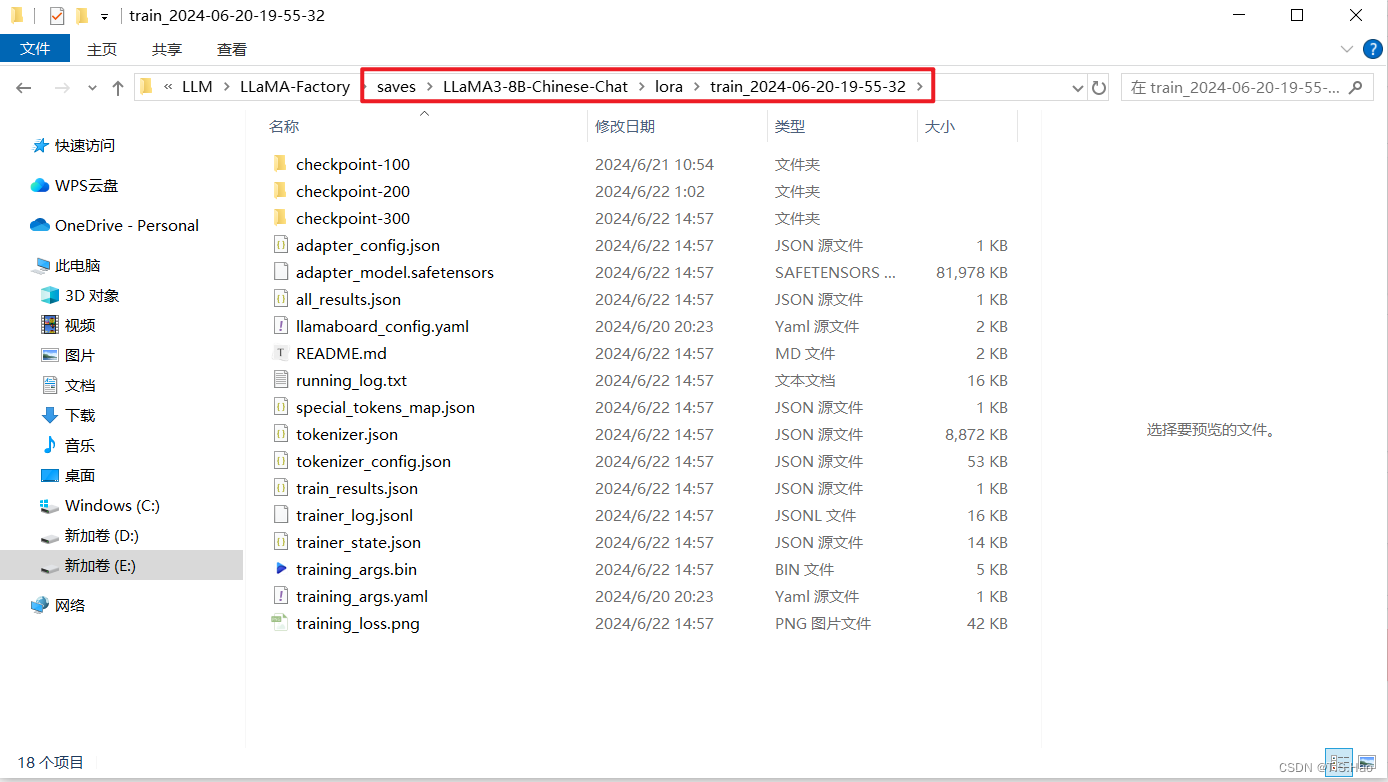
Task: Expand chevron after LLaMA-Factory in path
Action: pyautogui.click(x=364, y=87)
